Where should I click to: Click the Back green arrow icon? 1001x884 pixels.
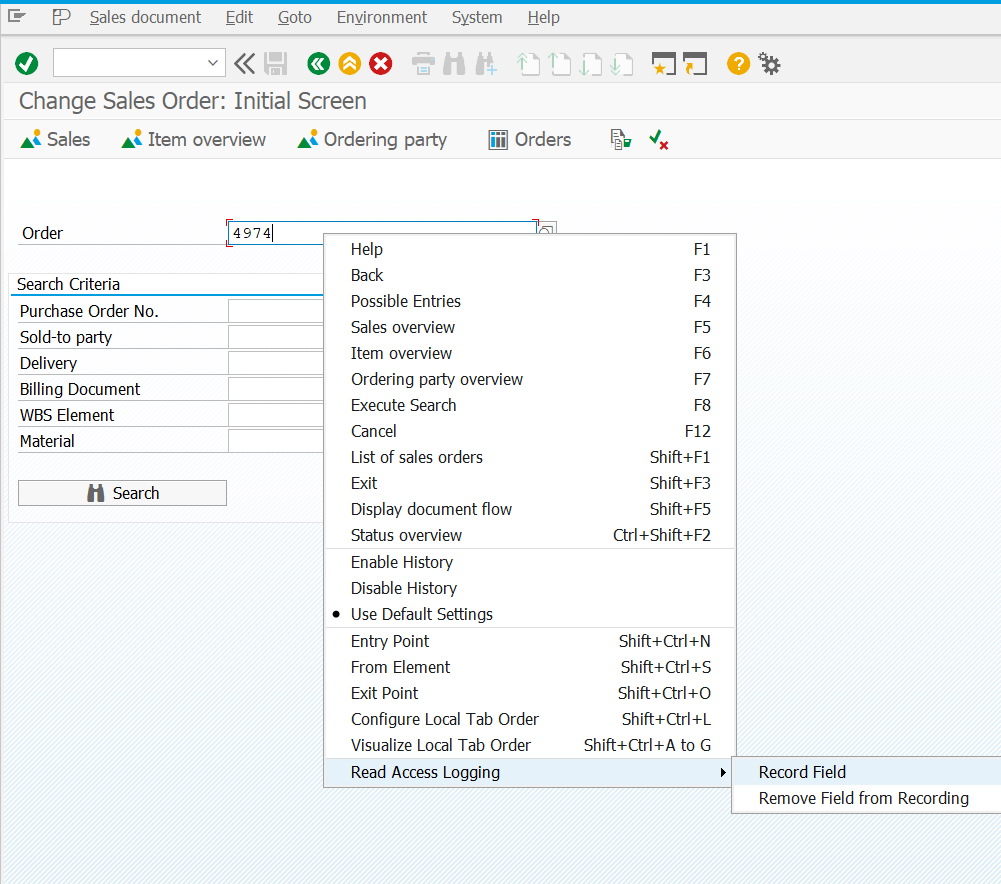pyautogui.click(x=318, y=63)
